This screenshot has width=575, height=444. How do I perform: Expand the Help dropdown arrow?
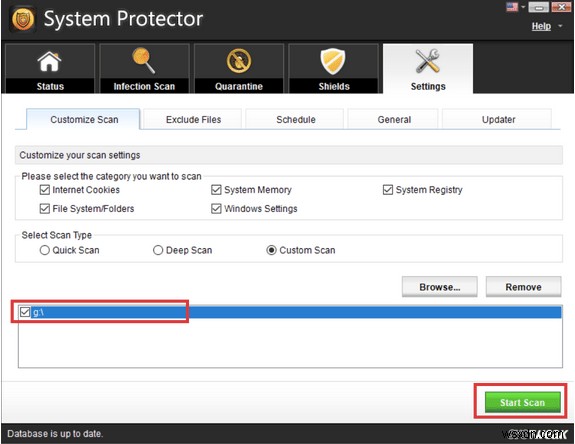[560, 26]
